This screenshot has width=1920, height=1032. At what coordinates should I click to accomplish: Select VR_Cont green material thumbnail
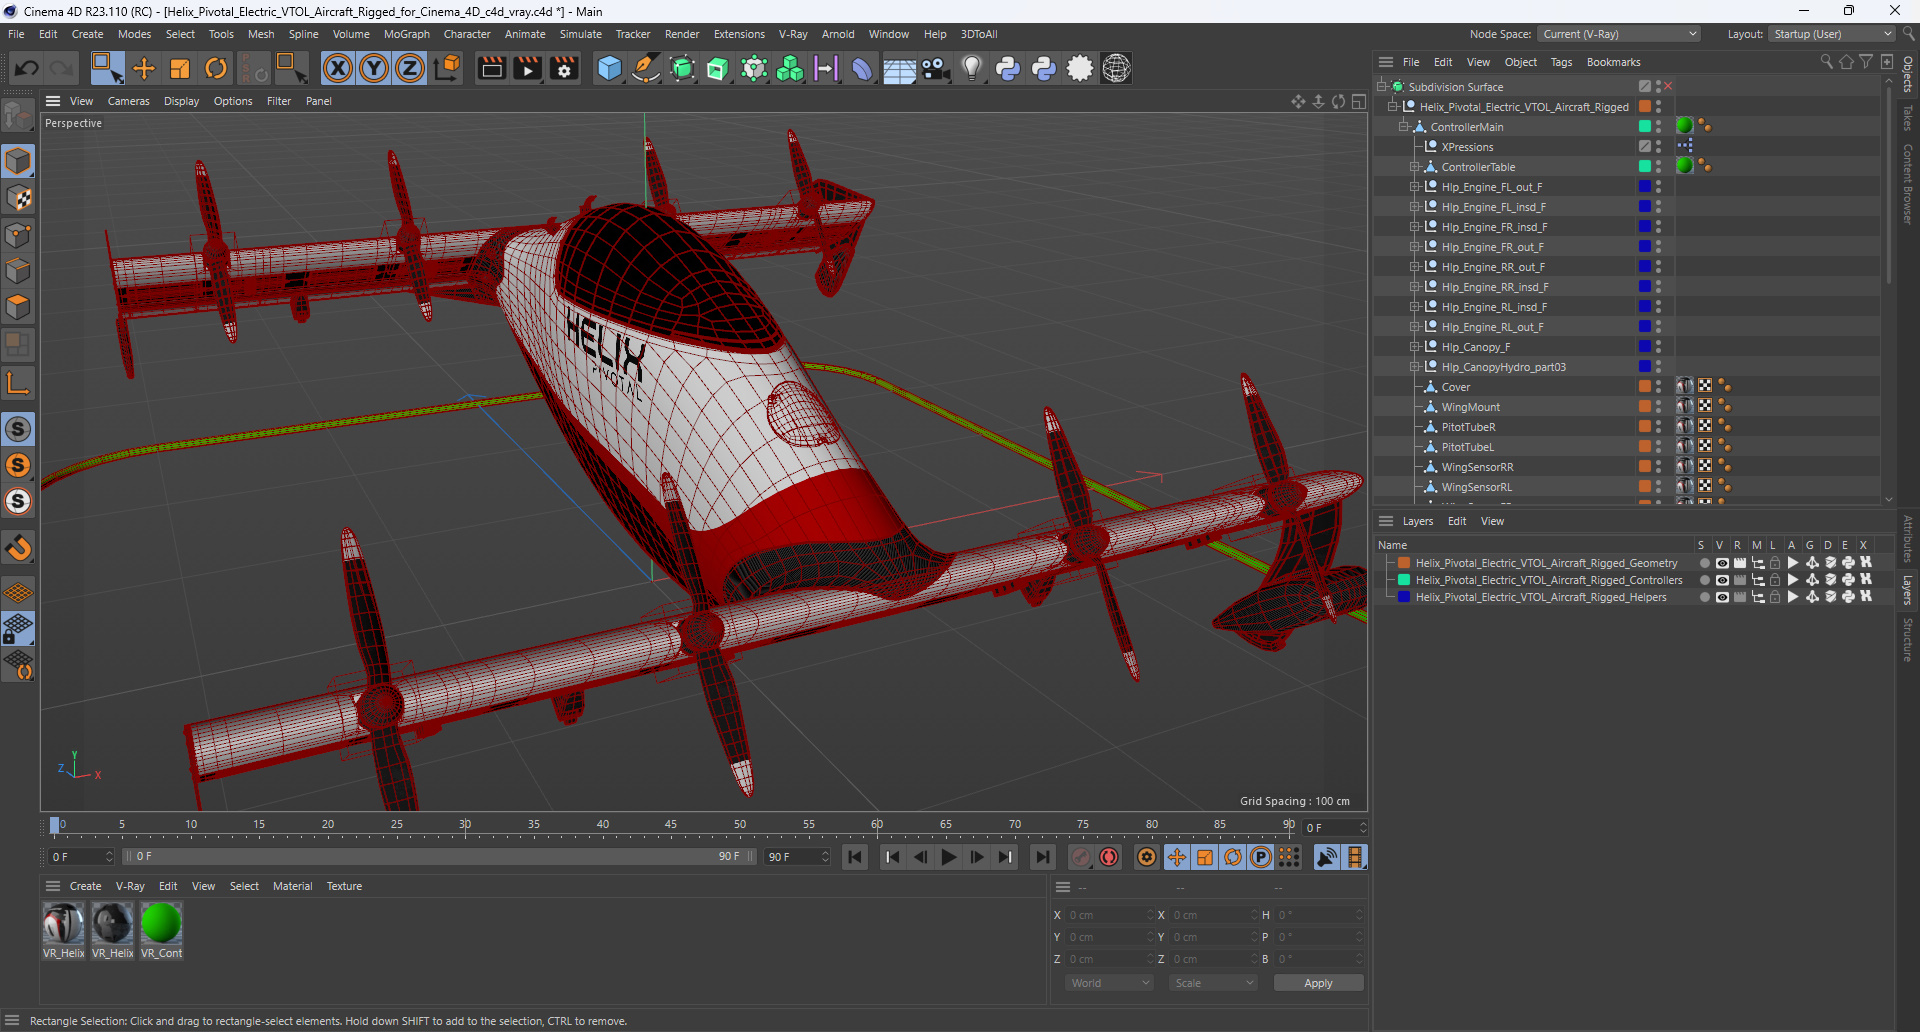pos(161,923)
